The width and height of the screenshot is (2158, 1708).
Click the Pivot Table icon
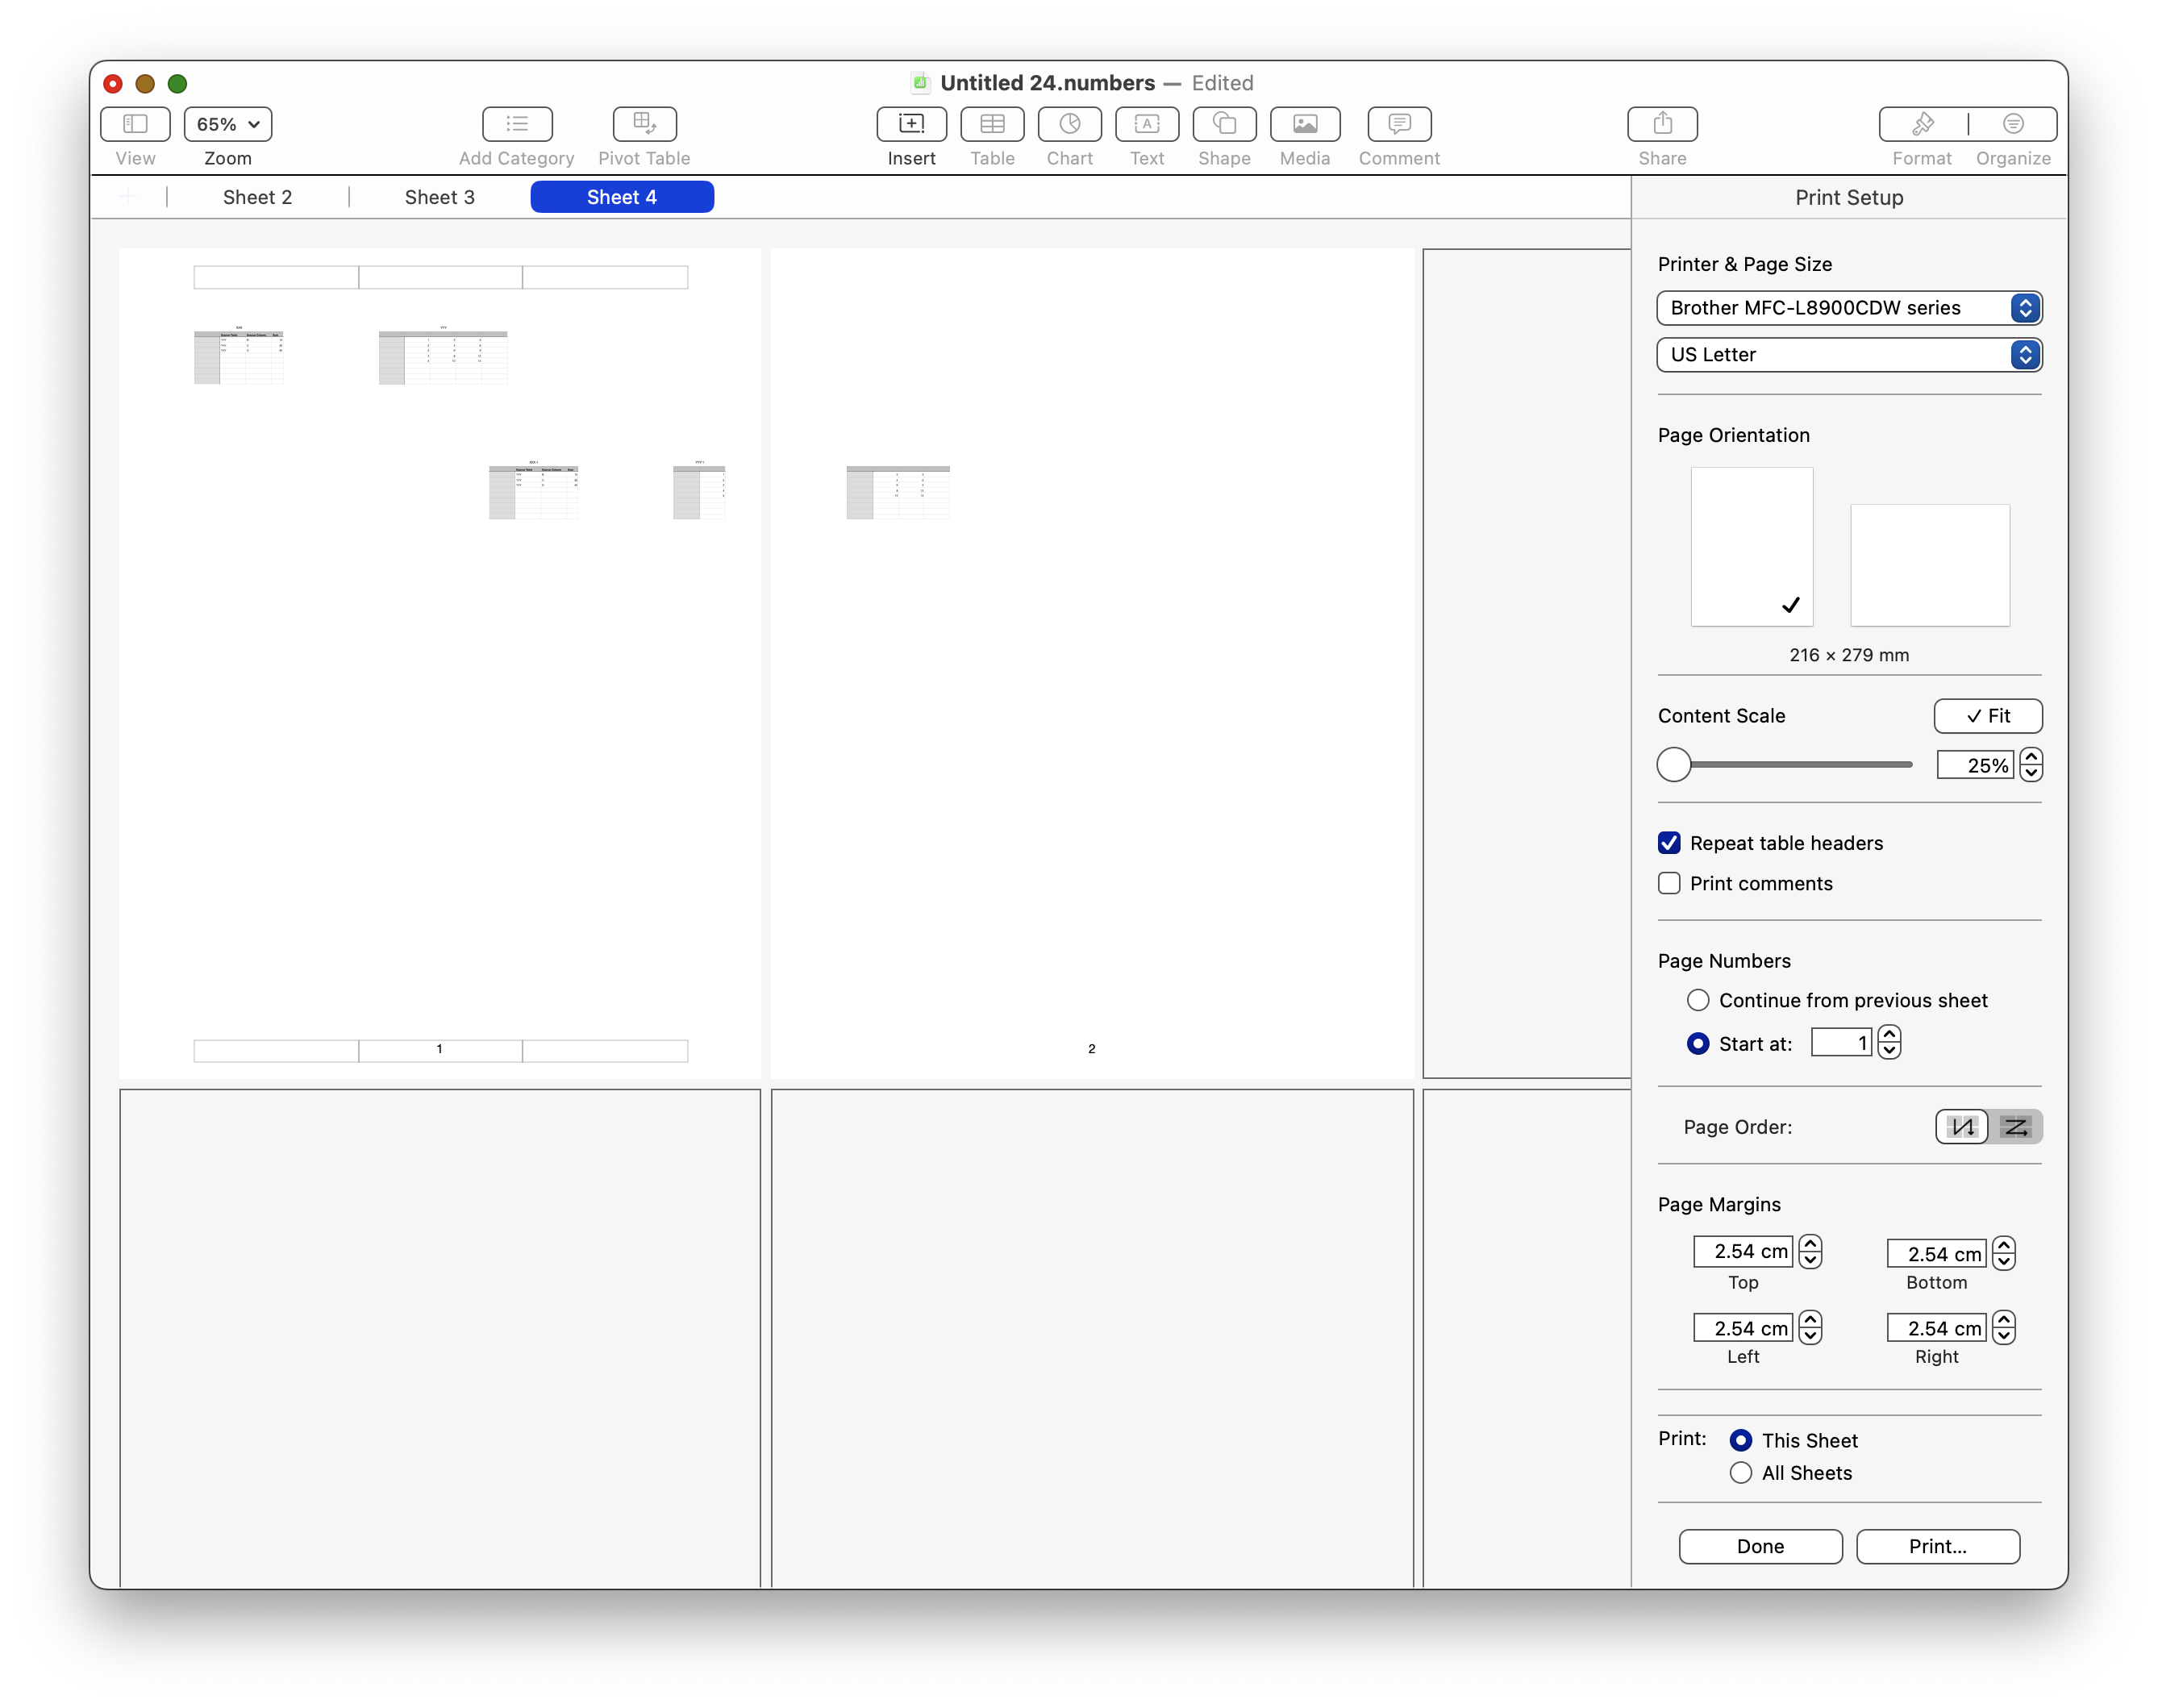click(x=644, y=124)
